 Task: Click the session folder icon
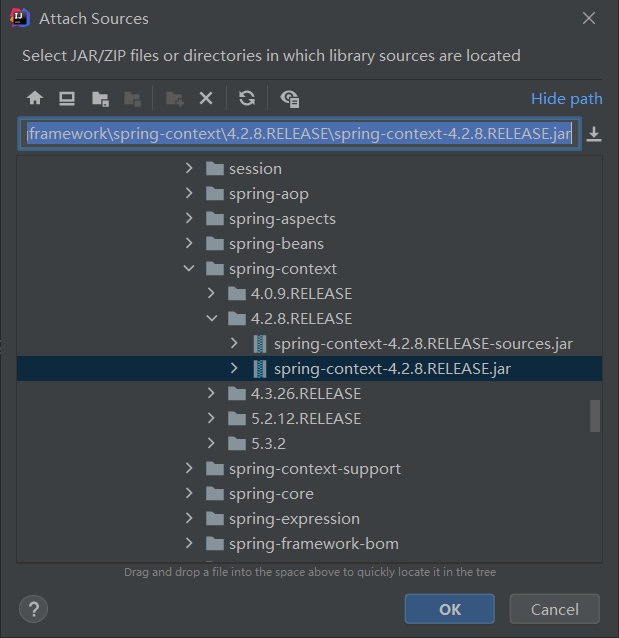pos(215,168)
